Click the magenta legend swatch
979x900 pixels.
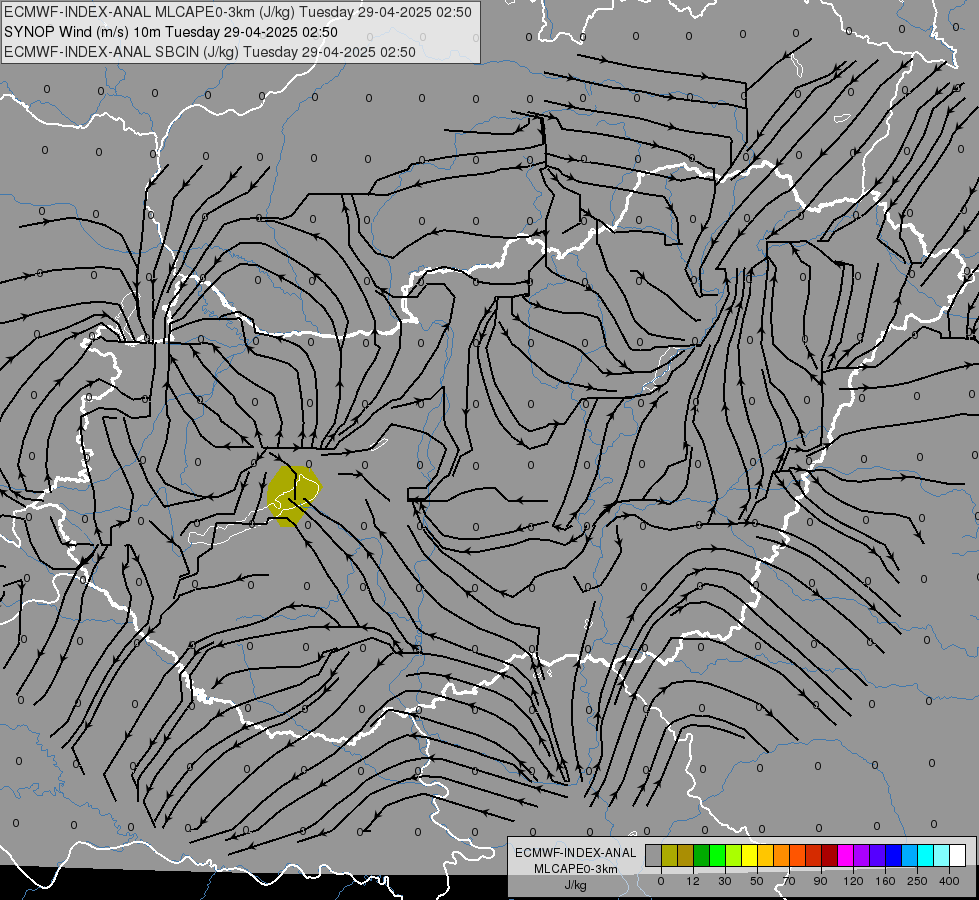[x=845, y=855]
